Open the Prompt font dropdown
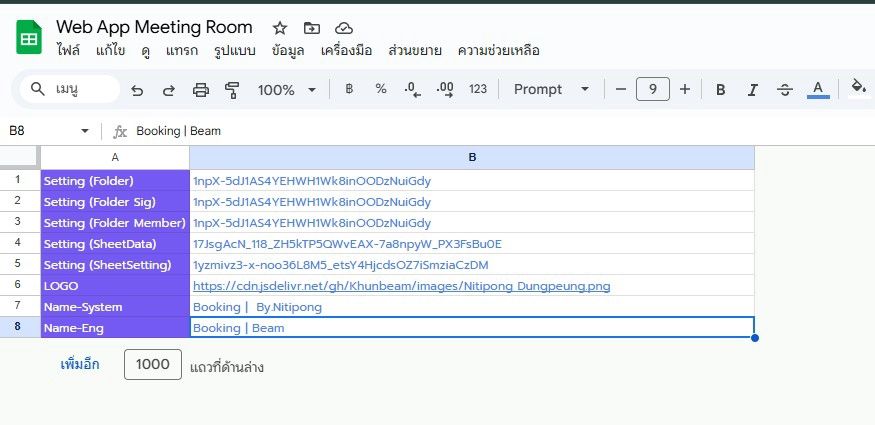The width and height of the screenshot is (875, 425). coord(551,89)
